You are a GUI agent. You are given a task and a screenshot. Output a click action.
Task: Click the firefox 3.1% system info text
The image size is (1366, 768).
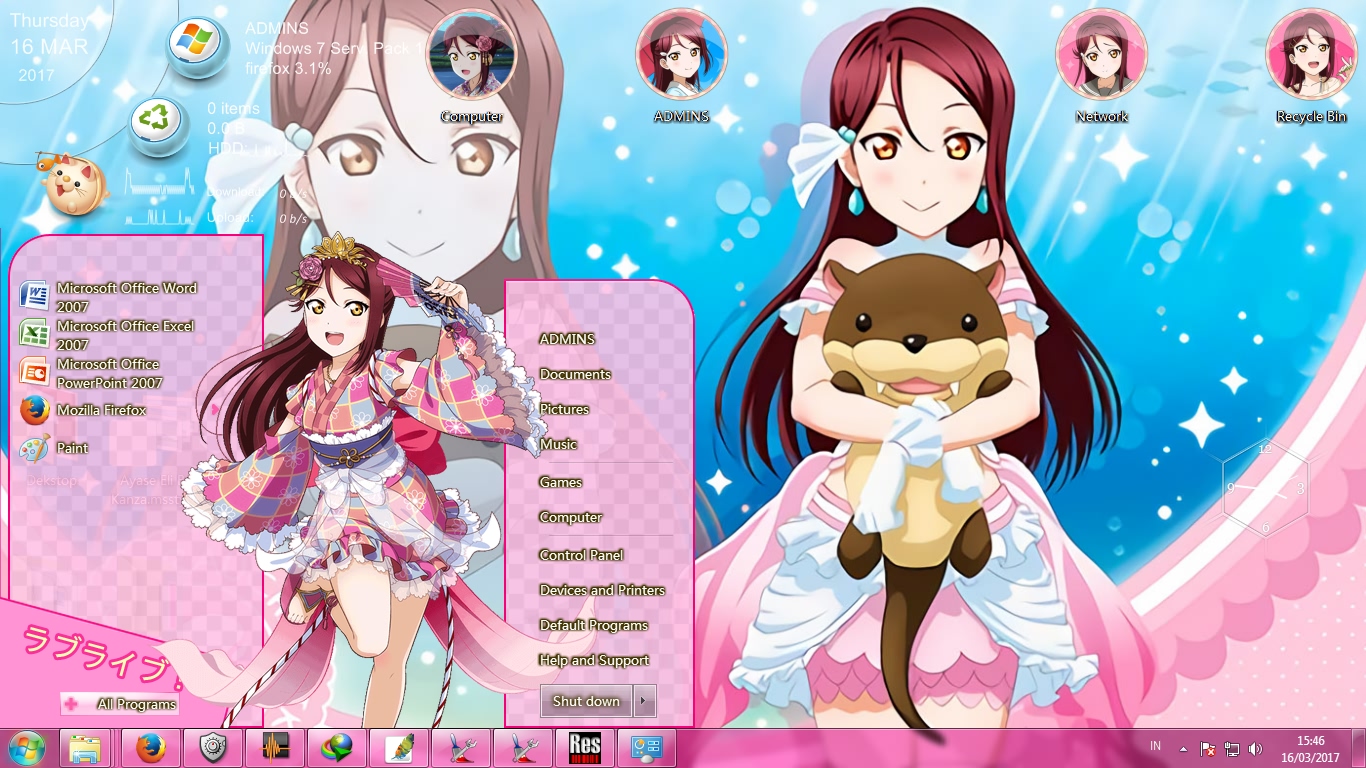(x=288, y=69)
